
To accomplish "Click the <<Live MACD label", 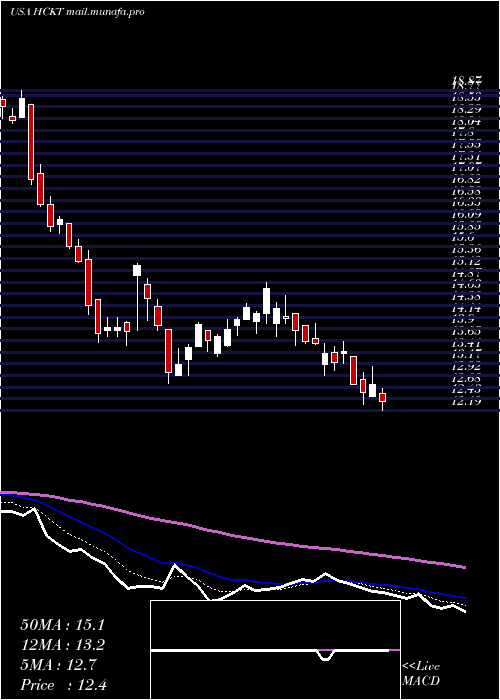I will point(421,674).
